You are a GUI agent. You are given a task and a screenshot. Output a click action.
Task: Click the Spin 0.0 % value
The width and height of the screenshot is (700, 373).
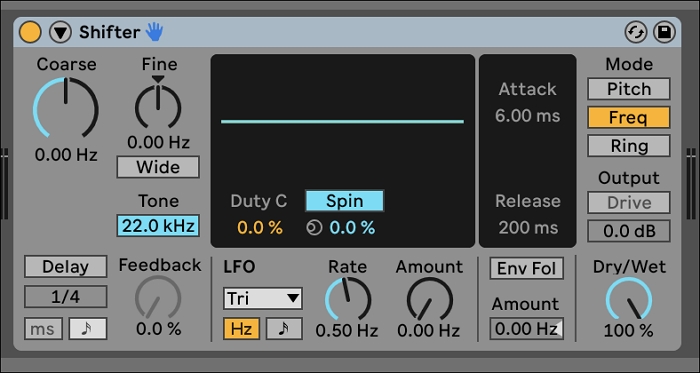coord(352,228)
